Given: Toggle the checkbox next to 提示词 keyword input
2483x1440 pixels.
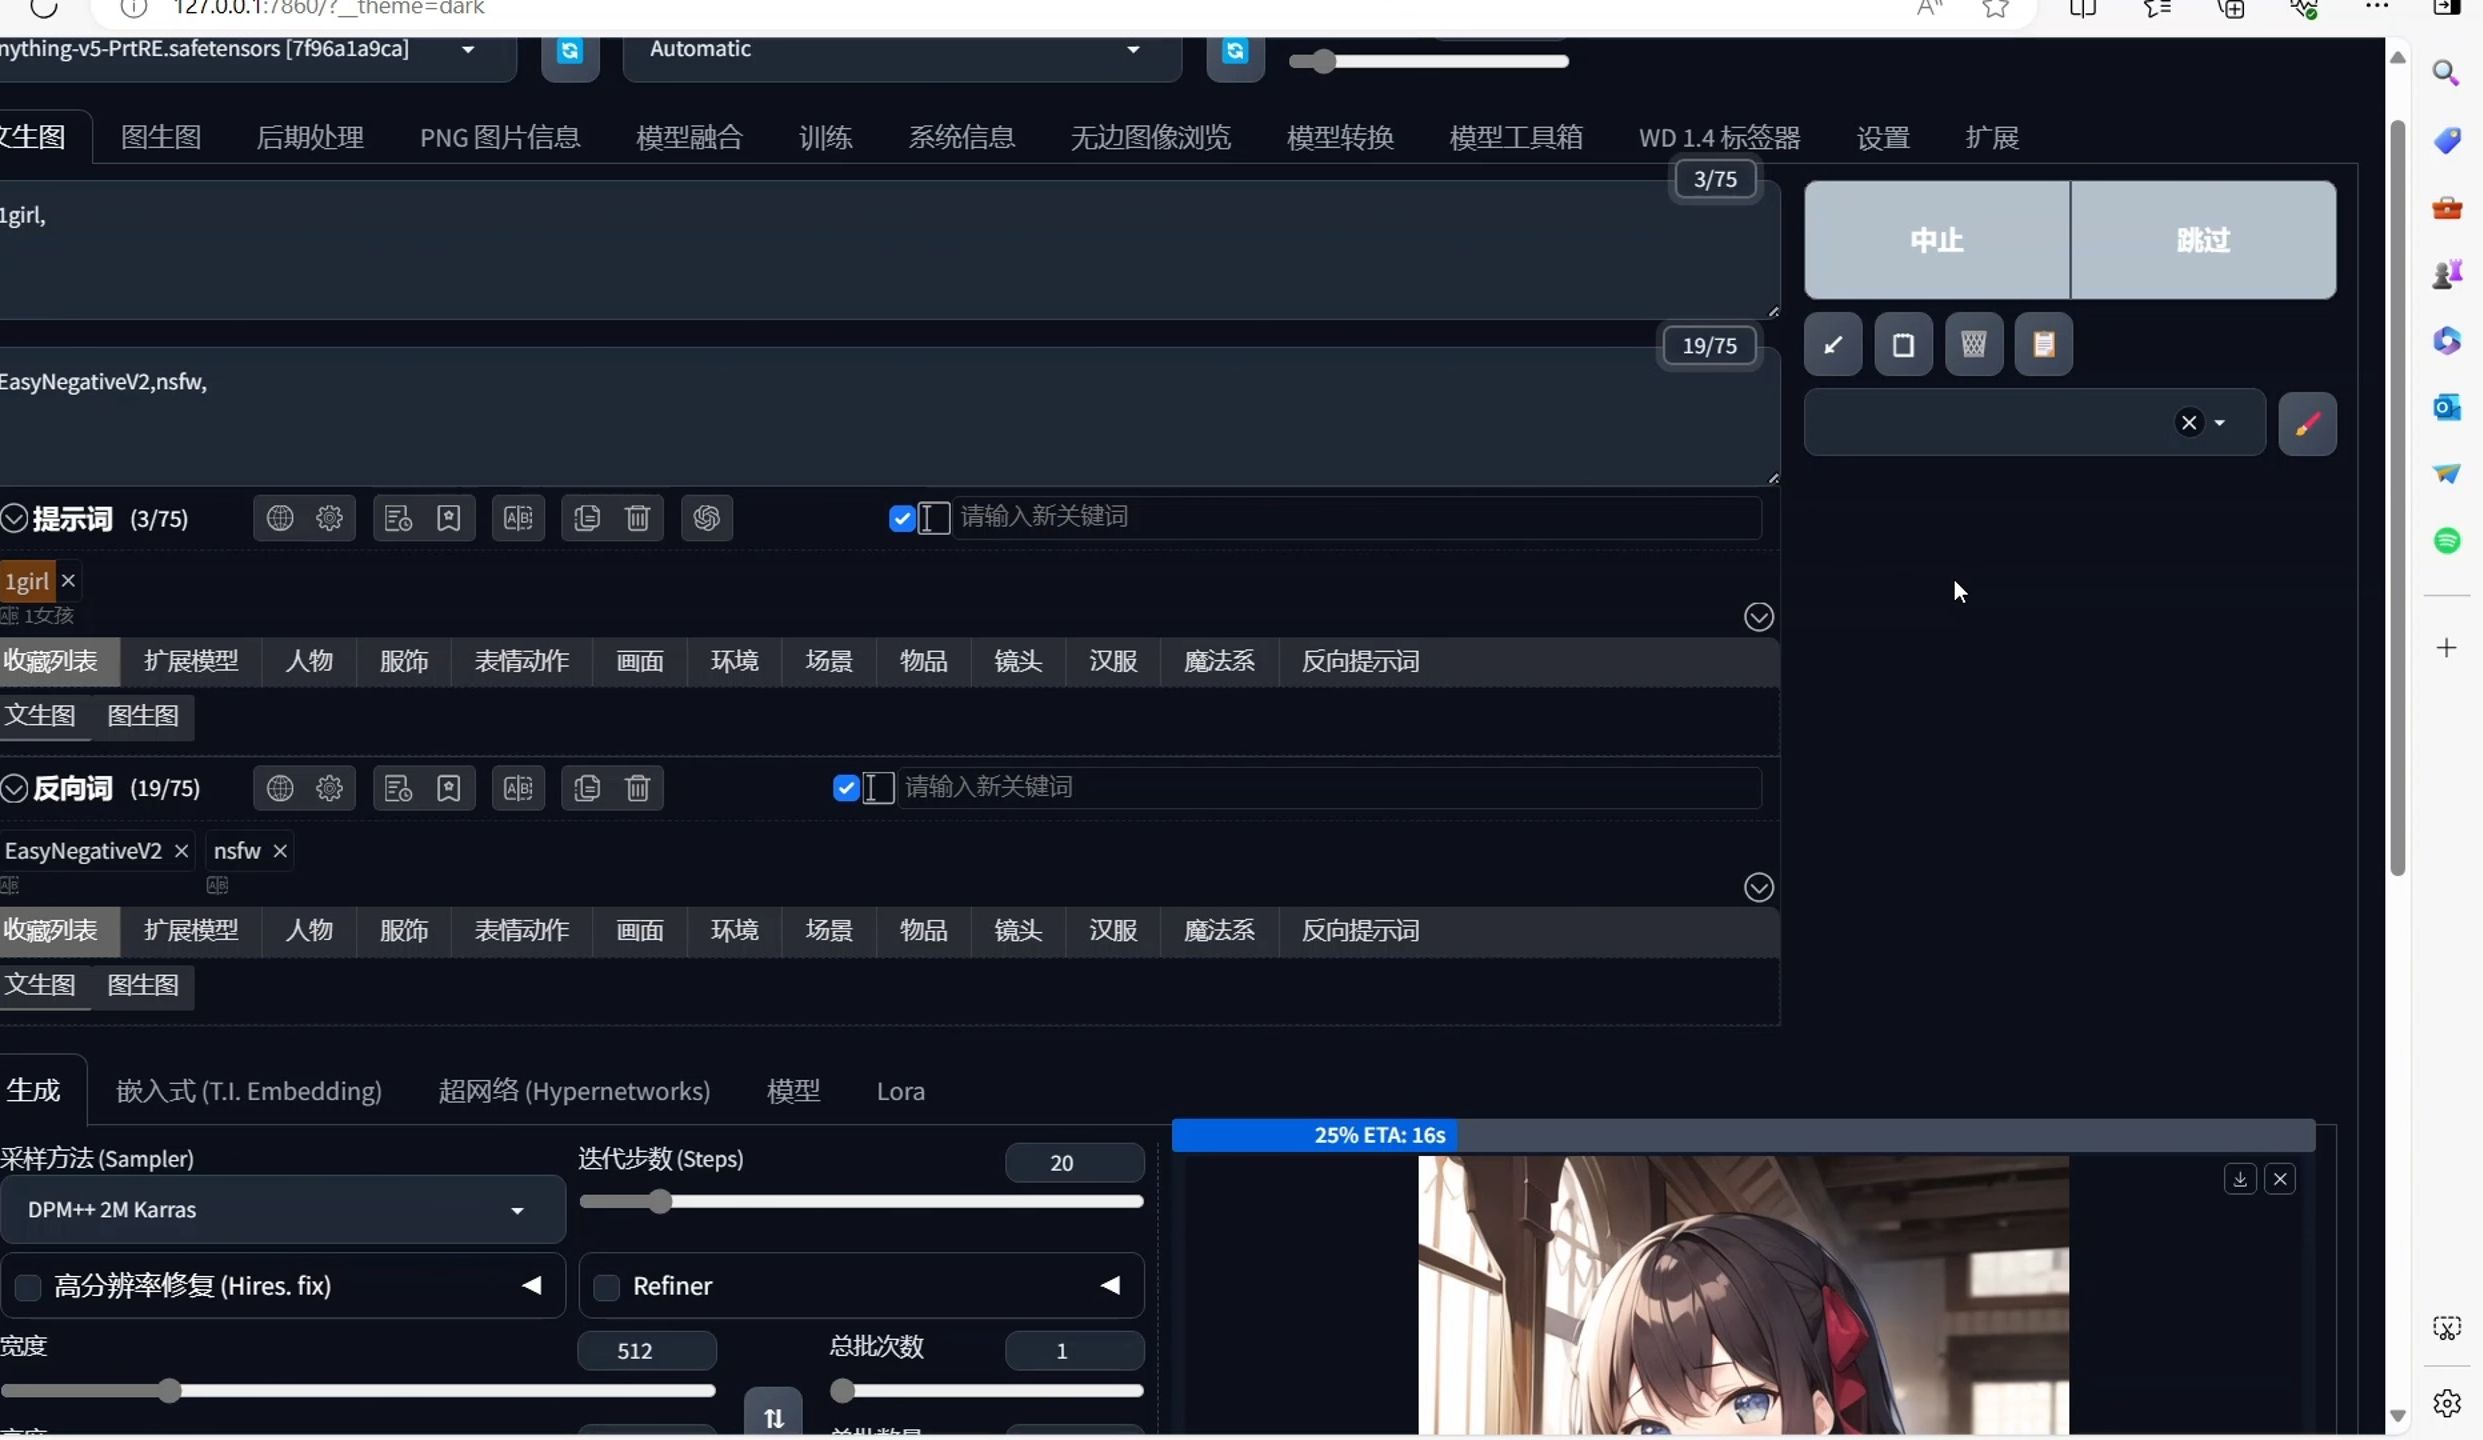Looking at the screenshot, I should coord(902,518).
